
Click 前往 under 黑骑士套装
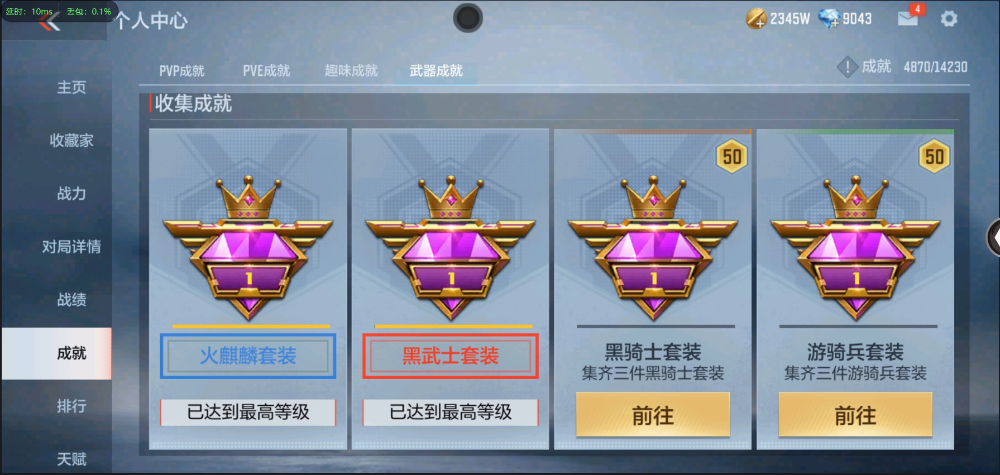[x=652, y=415]
